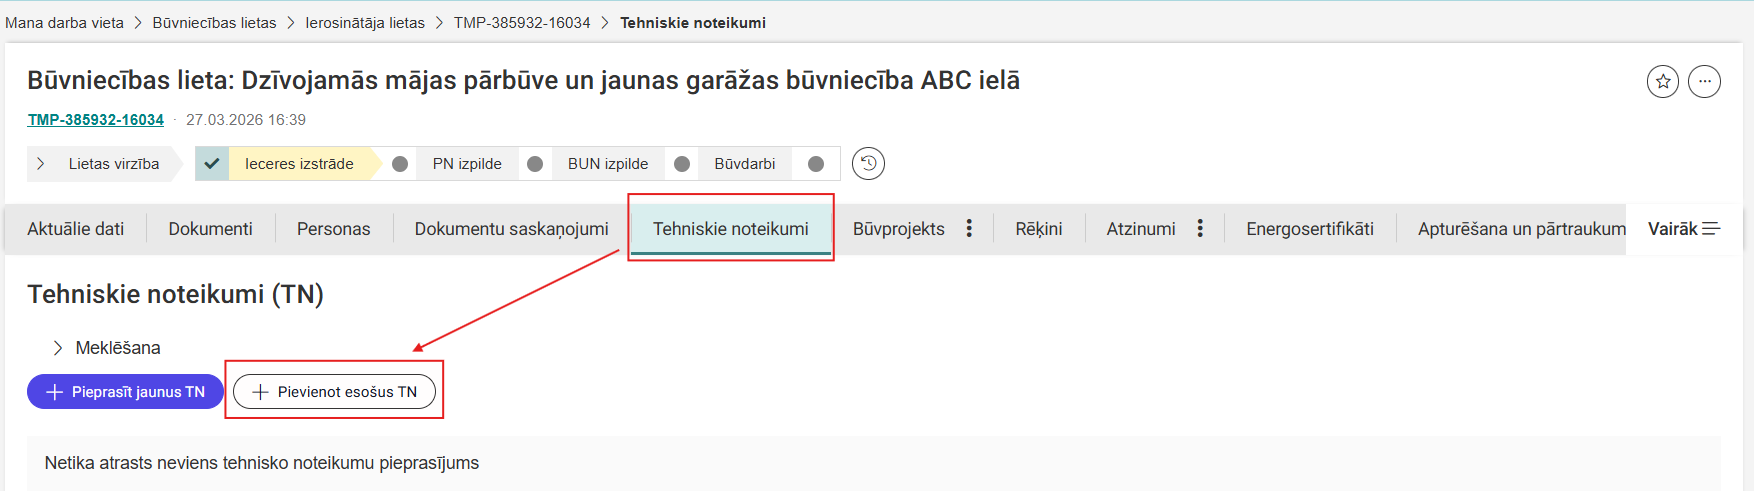
Task: Click the Tehniskie noteikumi (TN) heading
Action: click(x=176, y=294)
